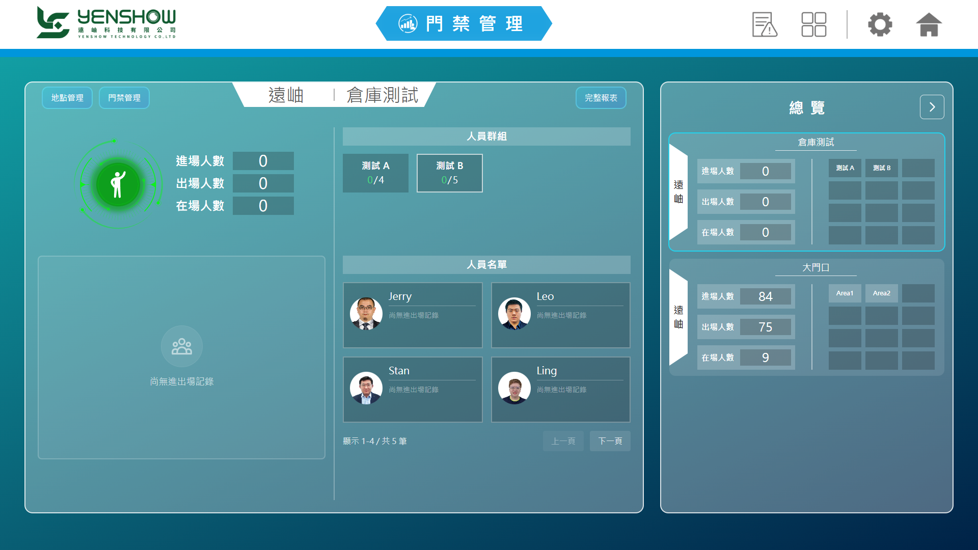This screenshot has width=978, height=550.
Task: Expand the 倉庫測試 white side arrow
Action: pyautogui.click(x=679, y=192)
